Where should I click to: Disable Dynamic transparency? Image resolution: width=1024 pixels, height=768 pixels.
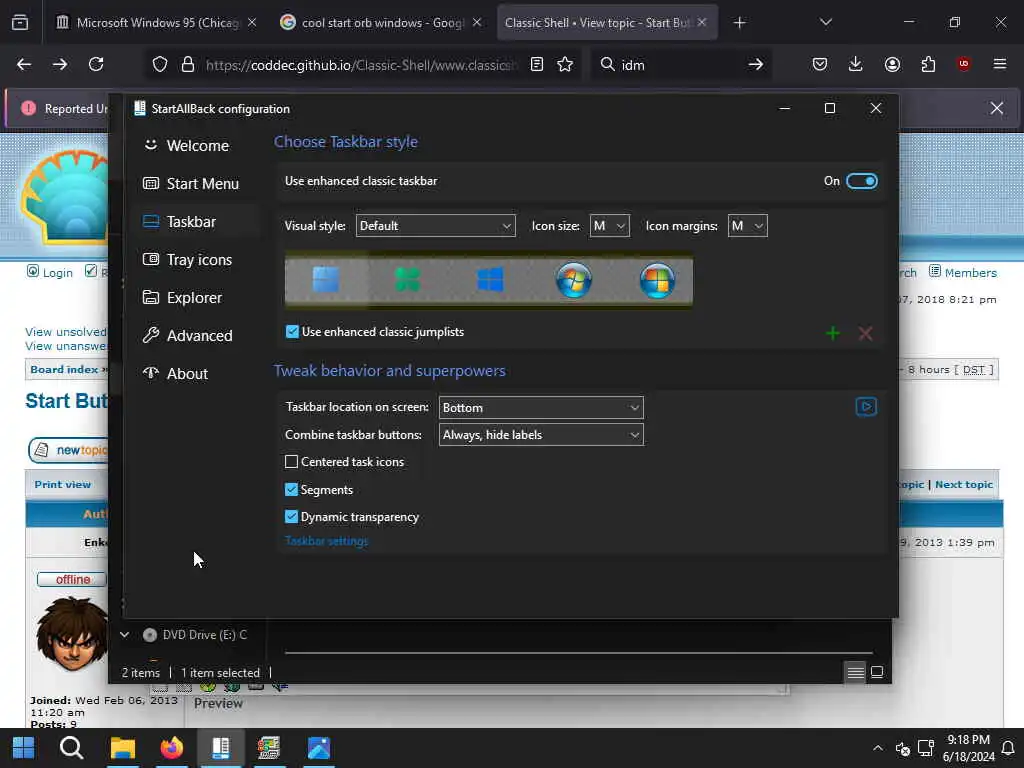(x=291, y=517)
